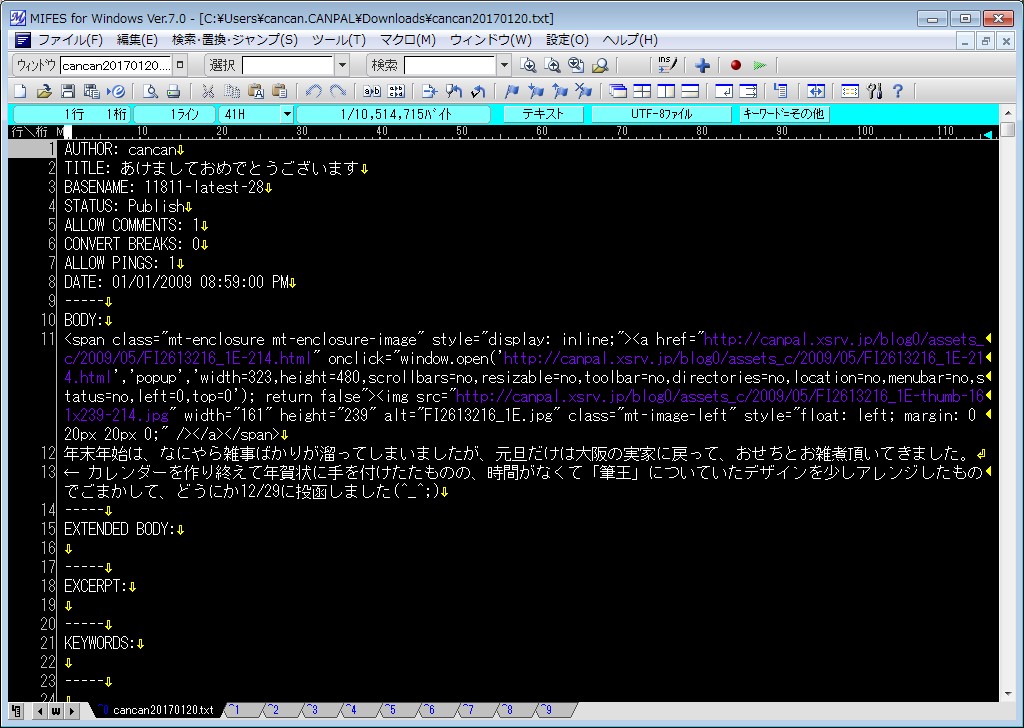1024x728 pixels.
Task: Undo the last edit with the curved arrow
Action: (313, 91)
